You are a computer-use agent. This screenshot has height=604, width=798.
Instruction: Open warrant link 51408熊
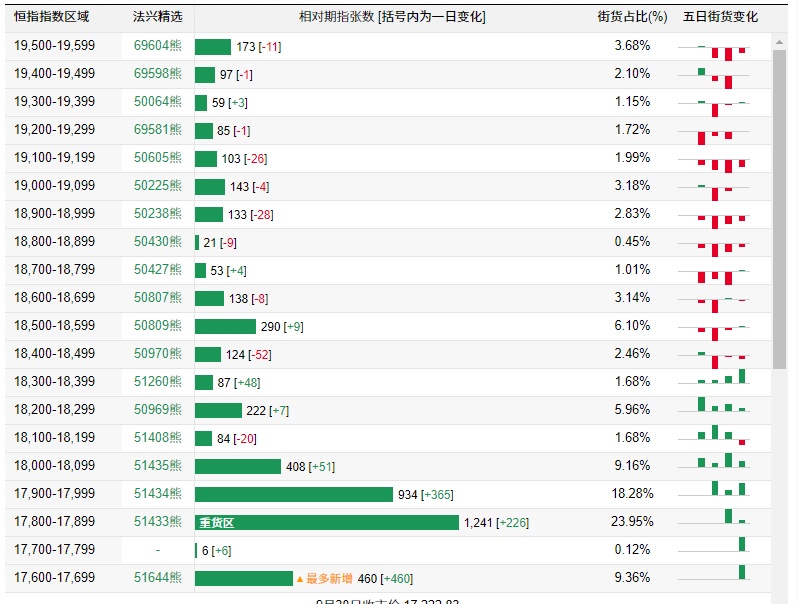(x=158, y=438)
